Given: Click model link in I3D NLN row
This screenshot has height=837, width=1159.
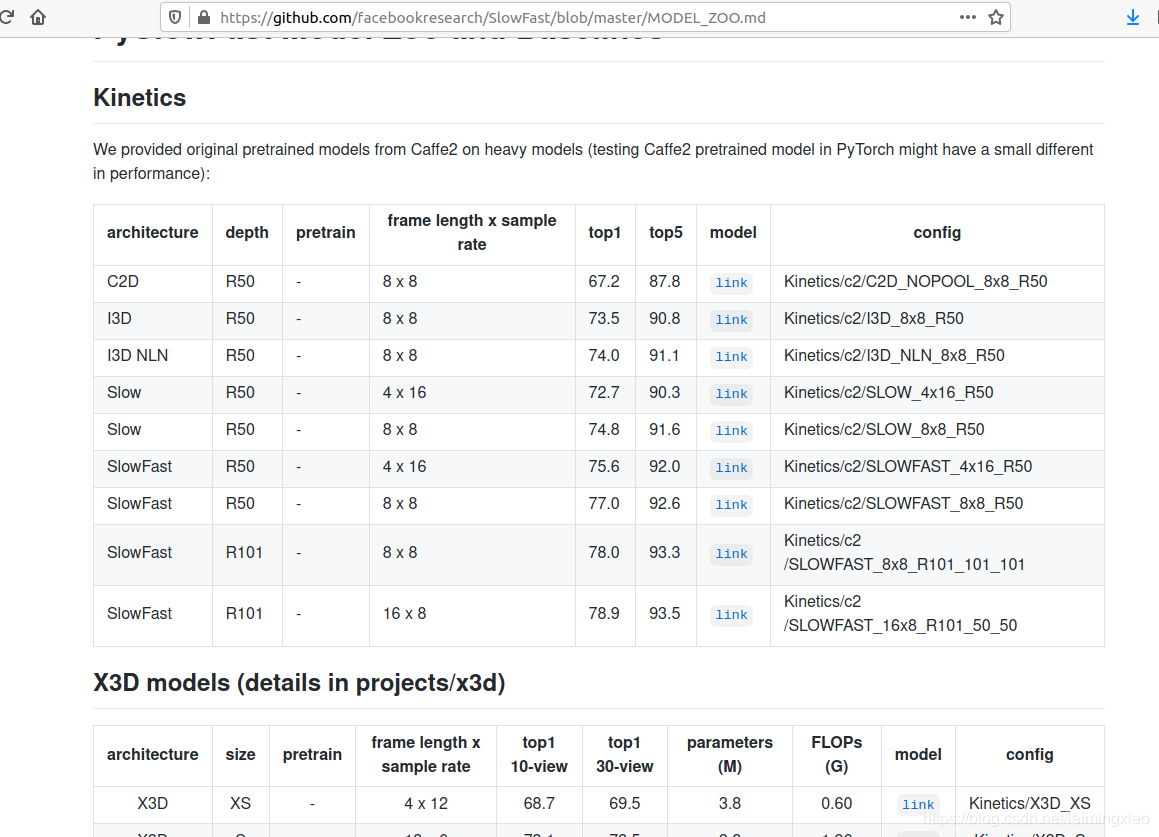Looking at the screenshot, I should pos(731,357).
